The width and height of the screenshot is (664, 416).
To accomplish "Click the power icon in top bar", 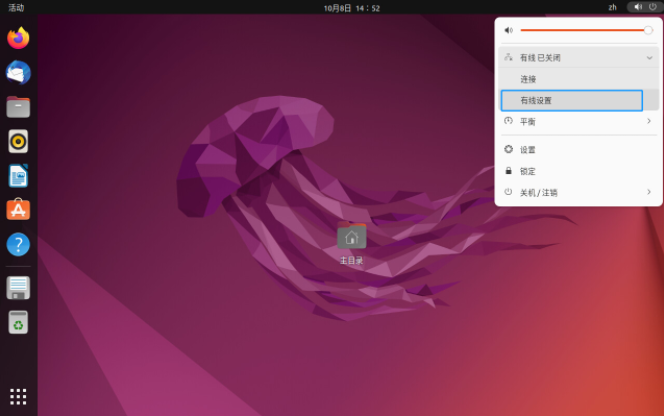I will pos(653,7).
